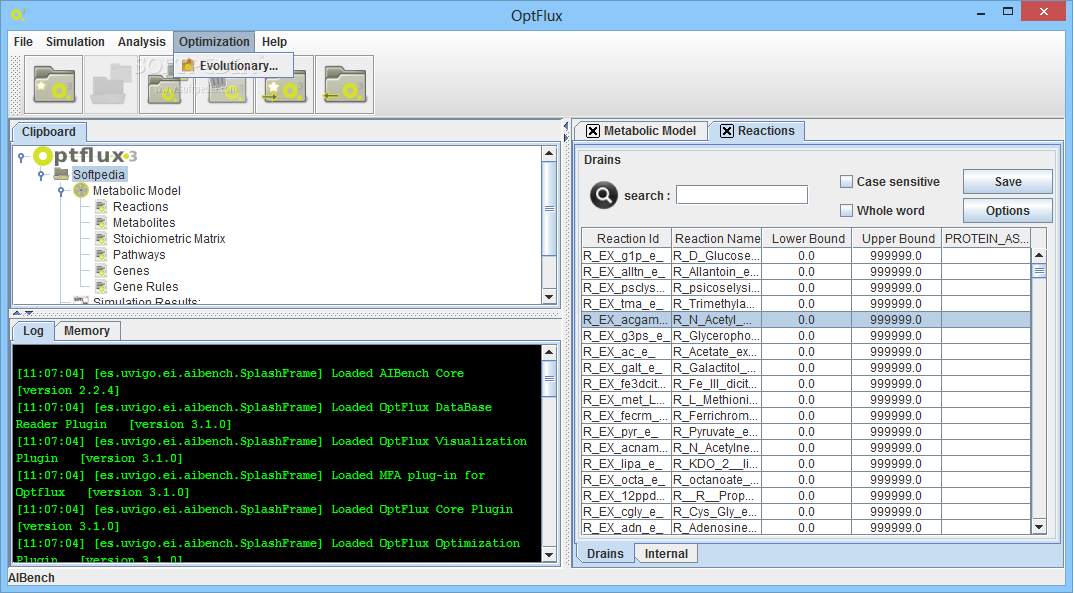Click the clipboard tree scrollbar down arrow
This screenshot has height=593, width=1073.
coord(549,297)
